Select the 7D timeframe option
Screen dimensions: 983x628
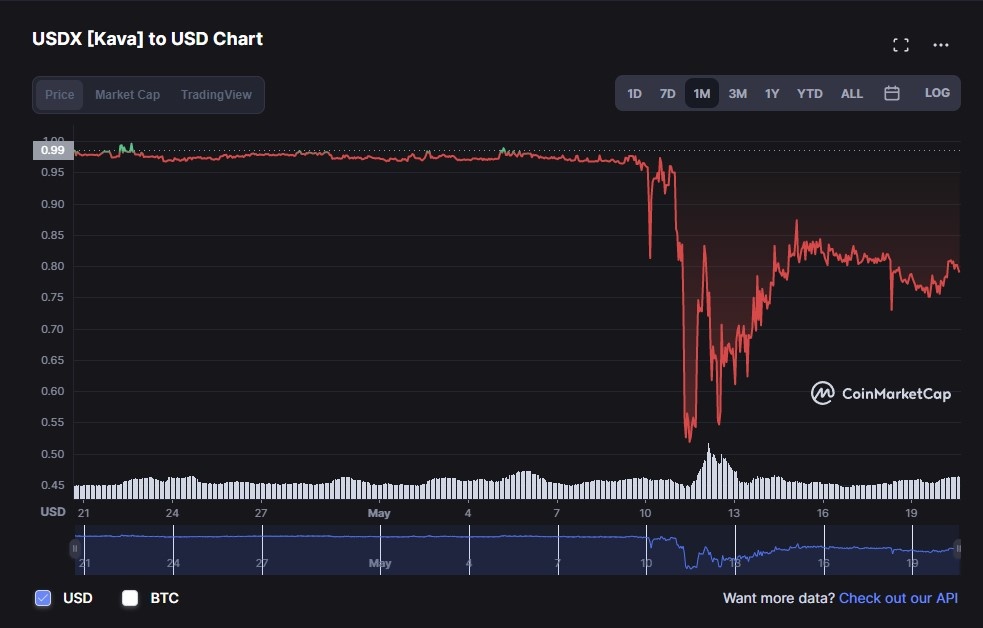667,93
